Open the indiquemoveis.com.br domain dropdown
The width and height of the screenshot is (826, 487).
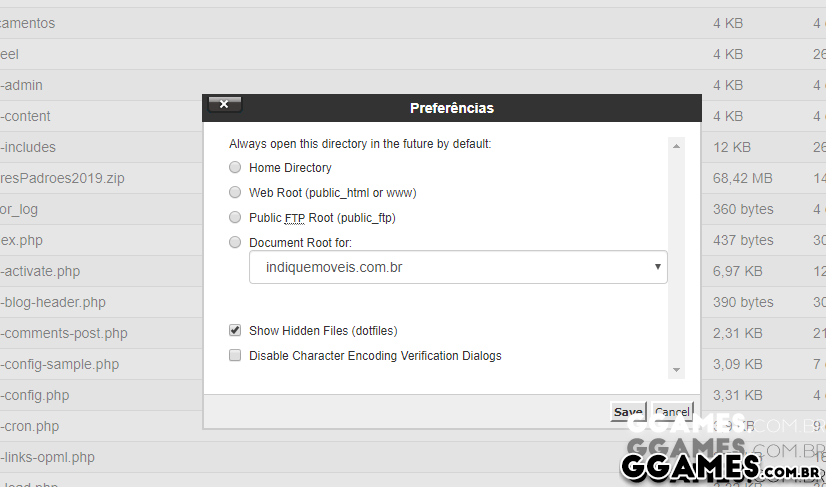click(x=458, y=268)
